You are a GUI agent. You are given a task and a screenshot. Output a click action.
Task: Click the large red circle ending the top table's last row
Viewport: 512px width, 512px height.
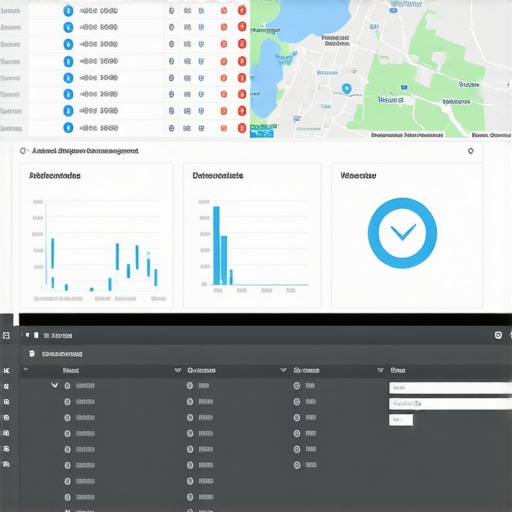pos(242,128)
